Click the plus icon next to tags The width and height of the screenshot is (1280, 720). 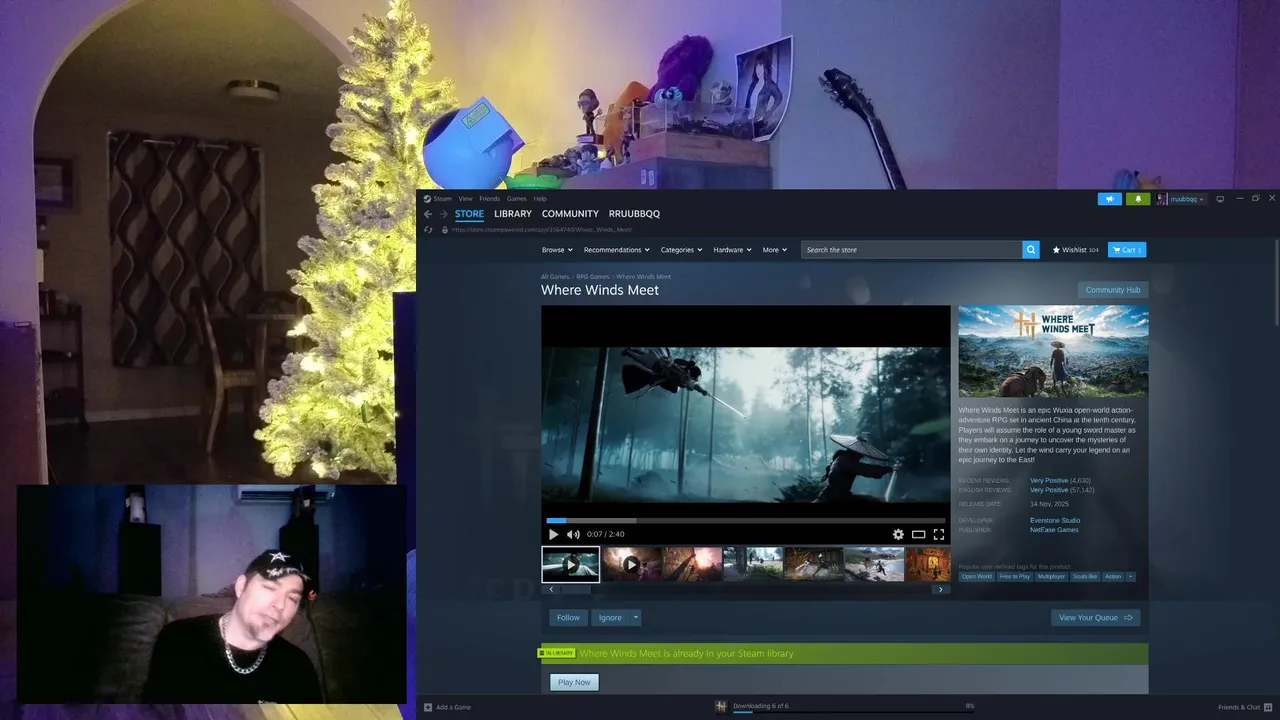(x=1131, y=576)
